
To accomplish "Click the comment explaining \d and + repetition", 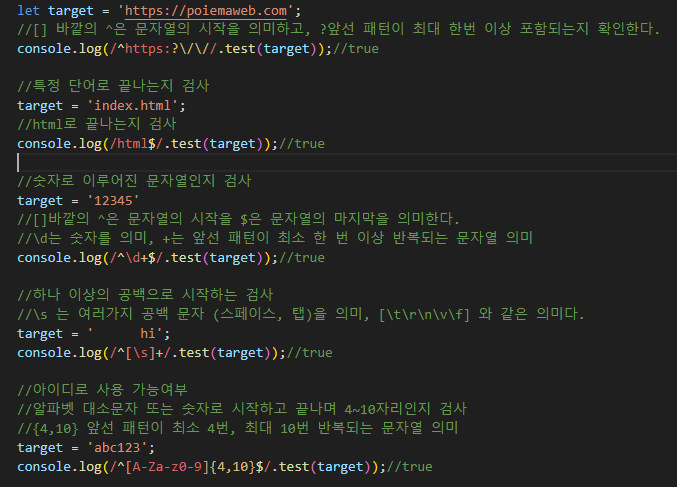I will pyautogui.click(x=275, y=238).
